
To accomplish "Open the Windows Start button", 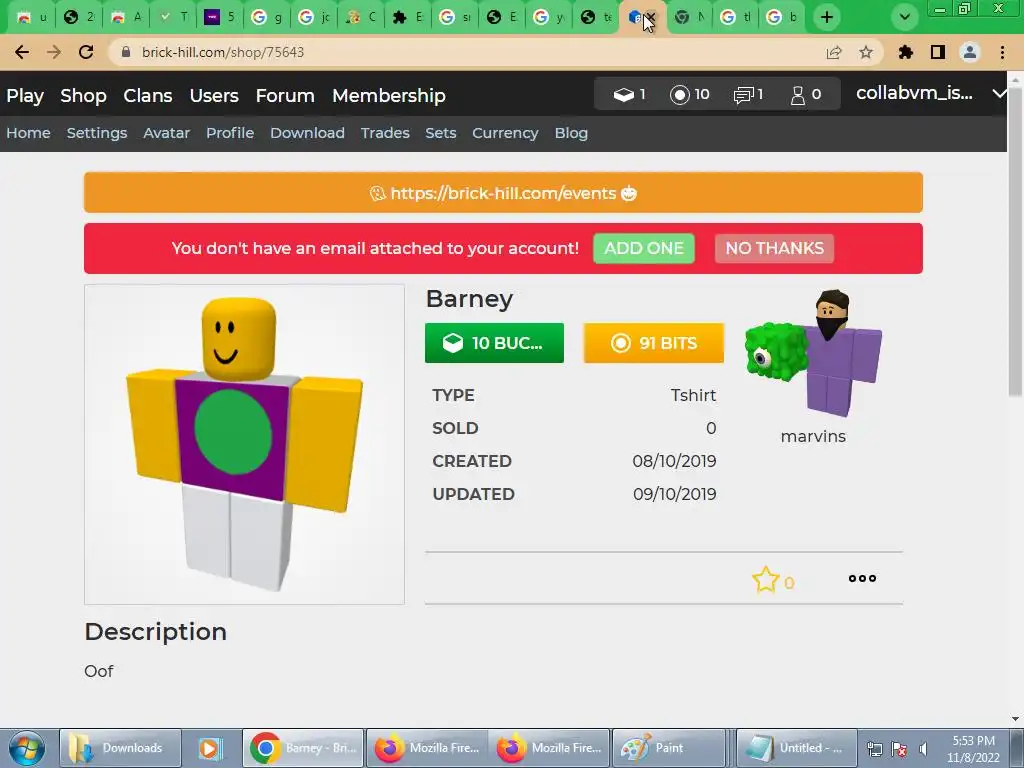I will (27, 748).
